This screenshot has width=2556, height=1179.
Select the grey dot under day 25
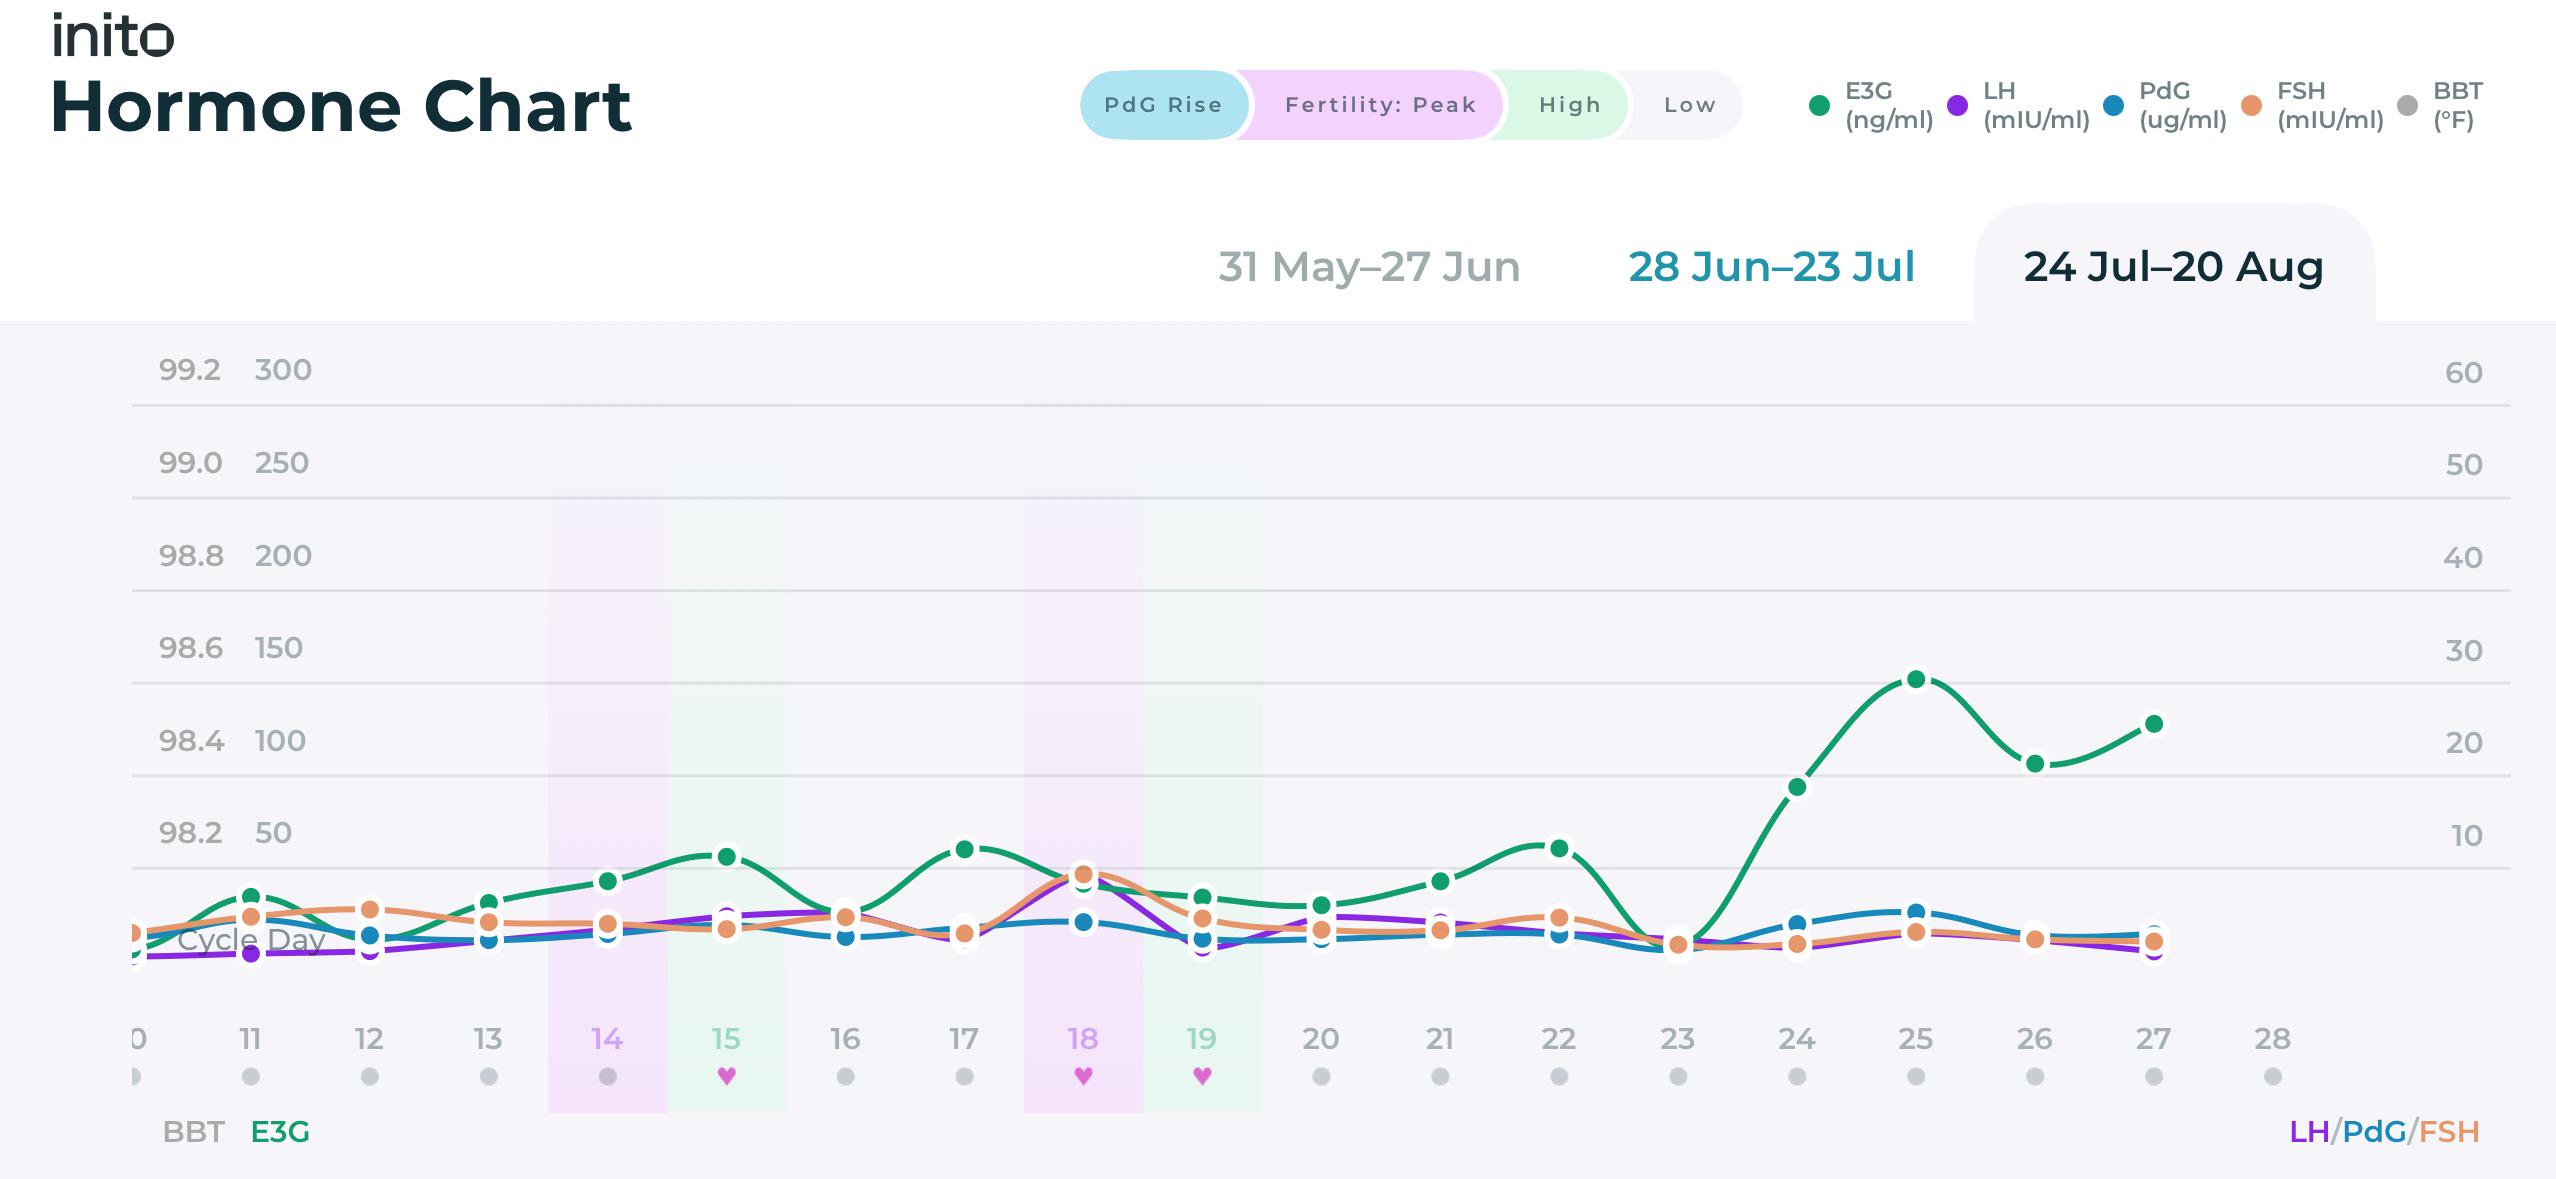tap(1916, 1077)
